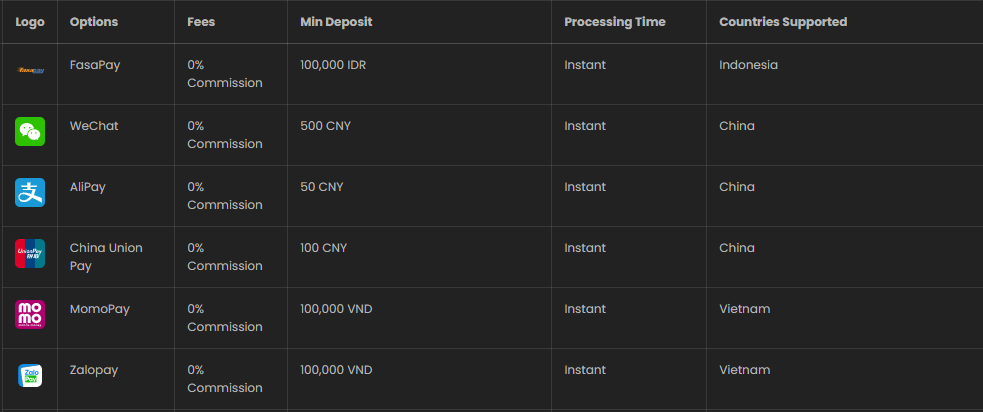Click the Zalopay option text
Image resolution: width=983 pixels, height=412 pixels.
[93, 370]
